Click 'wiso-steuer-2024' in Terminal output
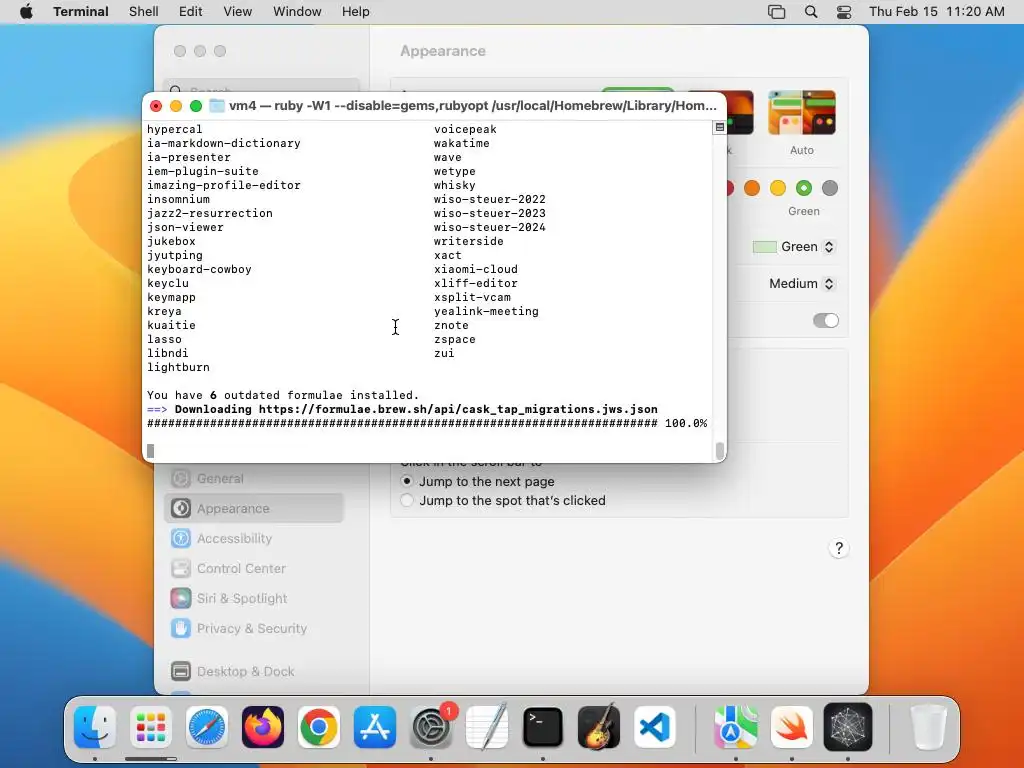Viewport: 1024px width, 768px height. click(x=490, y=227)
